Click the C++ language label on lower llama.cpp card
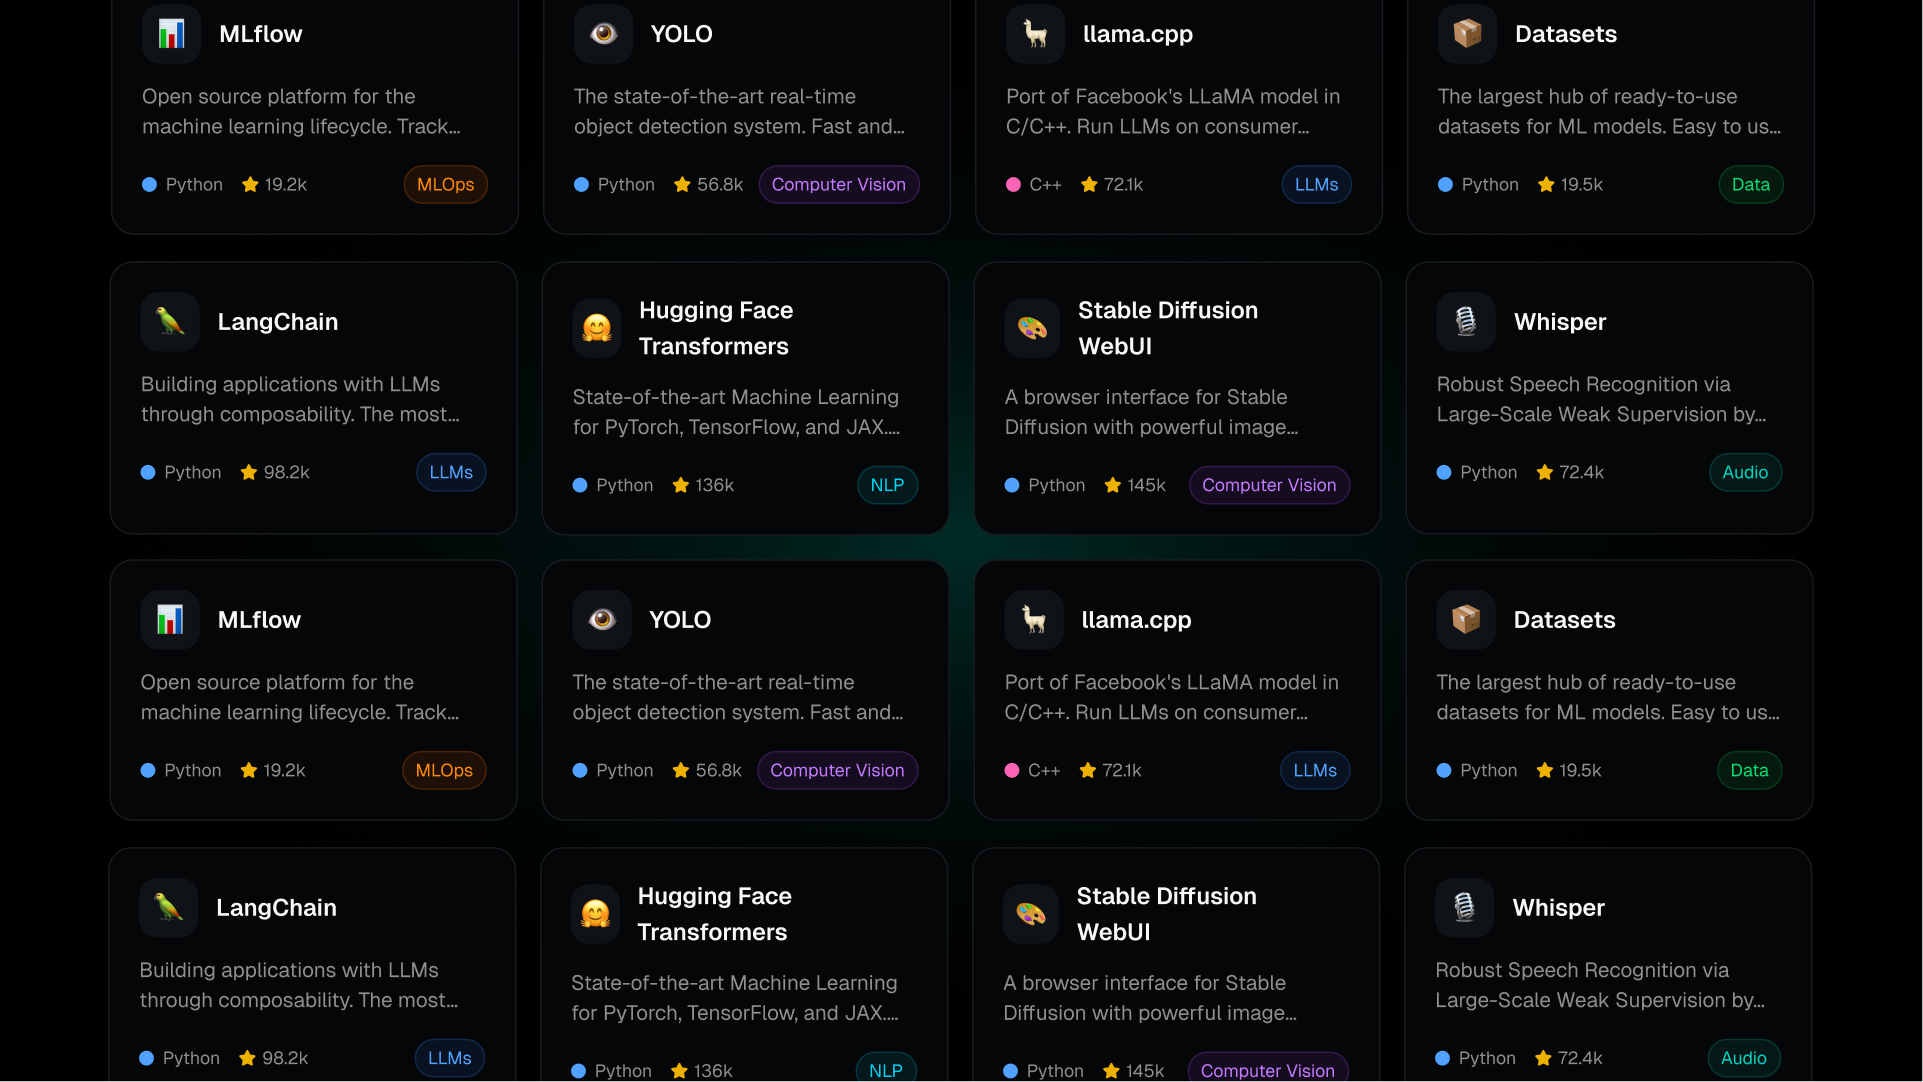The width and height of the screenshot is (1923, 1082). (1033, 771)
